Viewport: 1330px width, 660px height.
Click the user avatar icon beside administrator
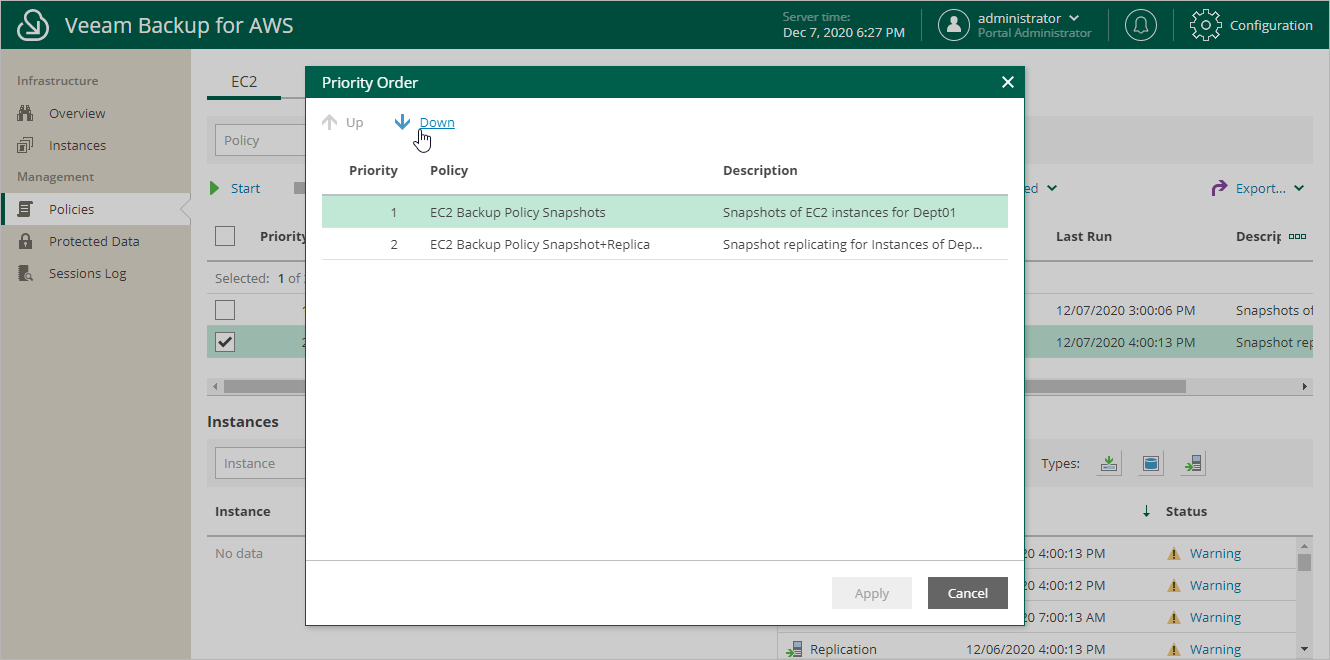[x=954, y=25]
